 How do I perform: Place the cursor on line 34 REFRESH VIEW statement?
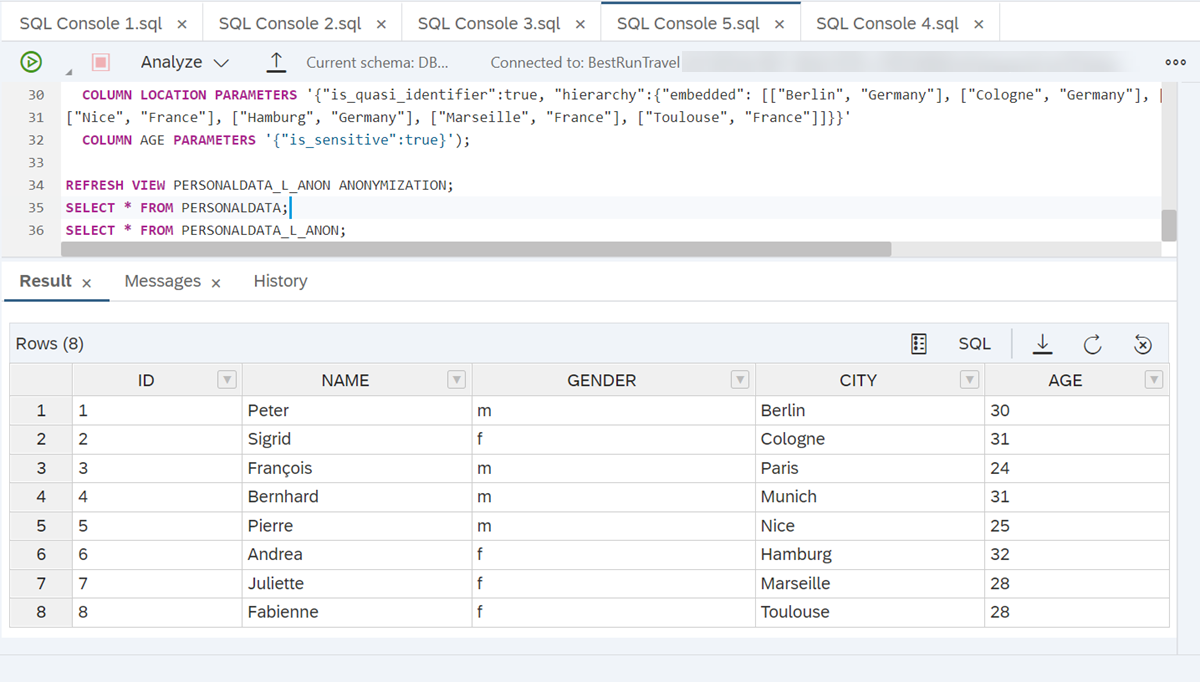(259, 185)
